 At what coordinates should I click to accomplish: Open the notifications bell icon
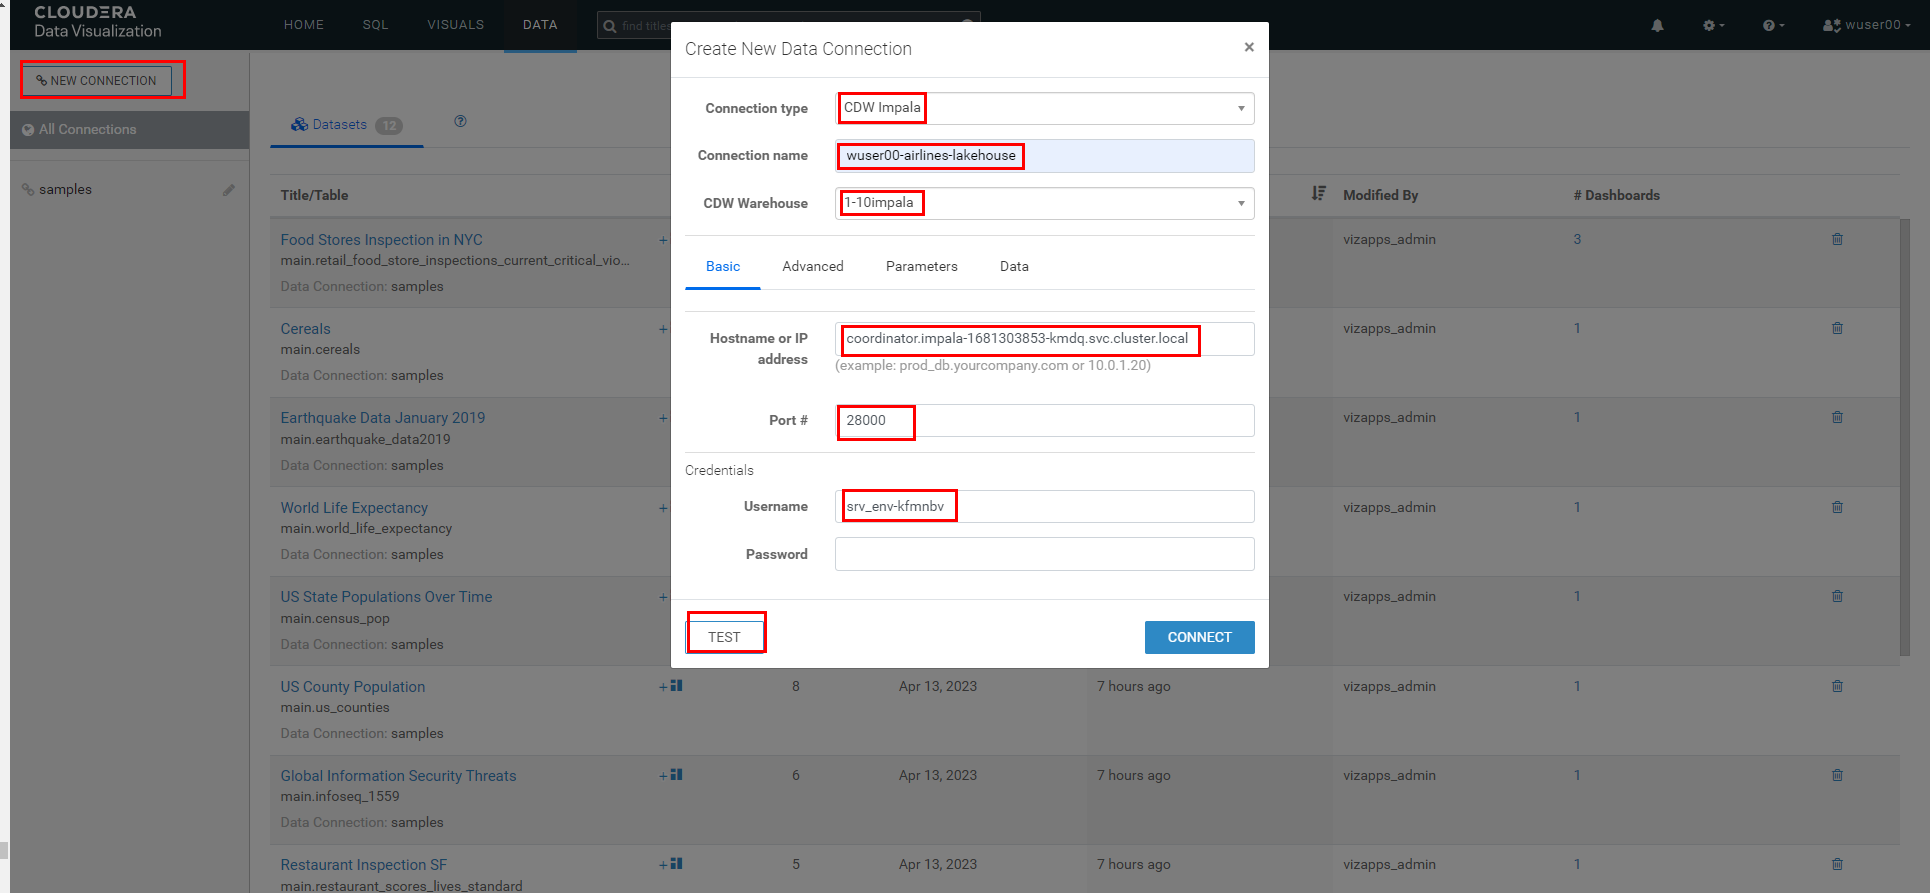click(1657, 25)
